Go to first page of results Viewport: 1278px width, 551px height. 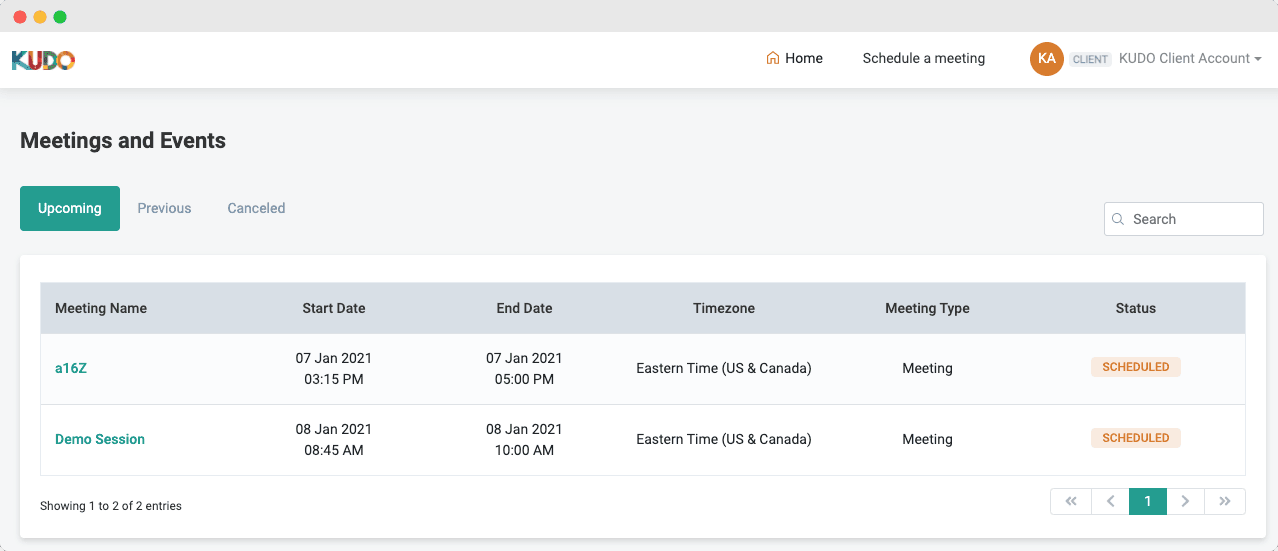[x=1070, y=501]
